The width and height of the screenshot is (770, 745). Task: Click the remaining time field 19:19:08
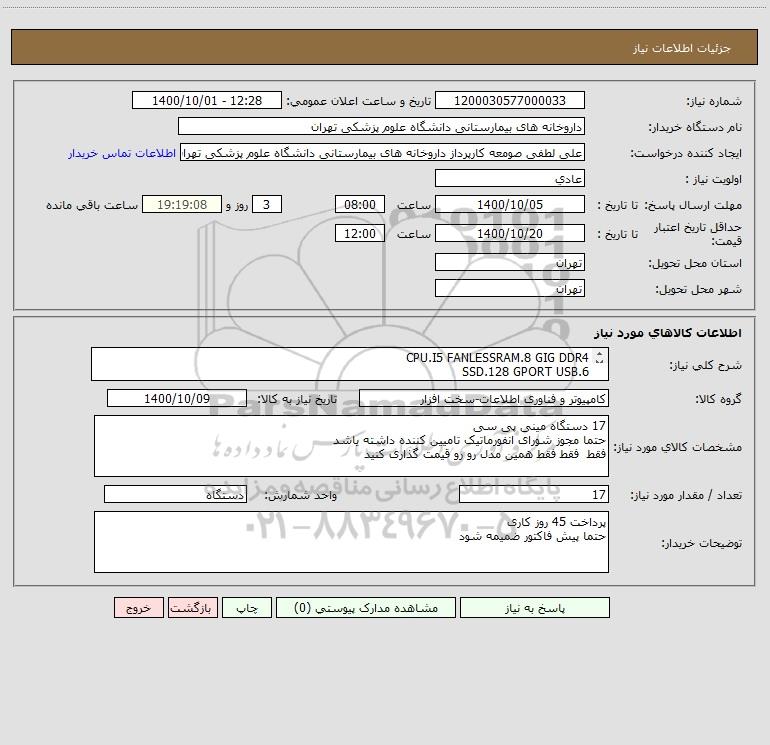click(x=182, y=204)
